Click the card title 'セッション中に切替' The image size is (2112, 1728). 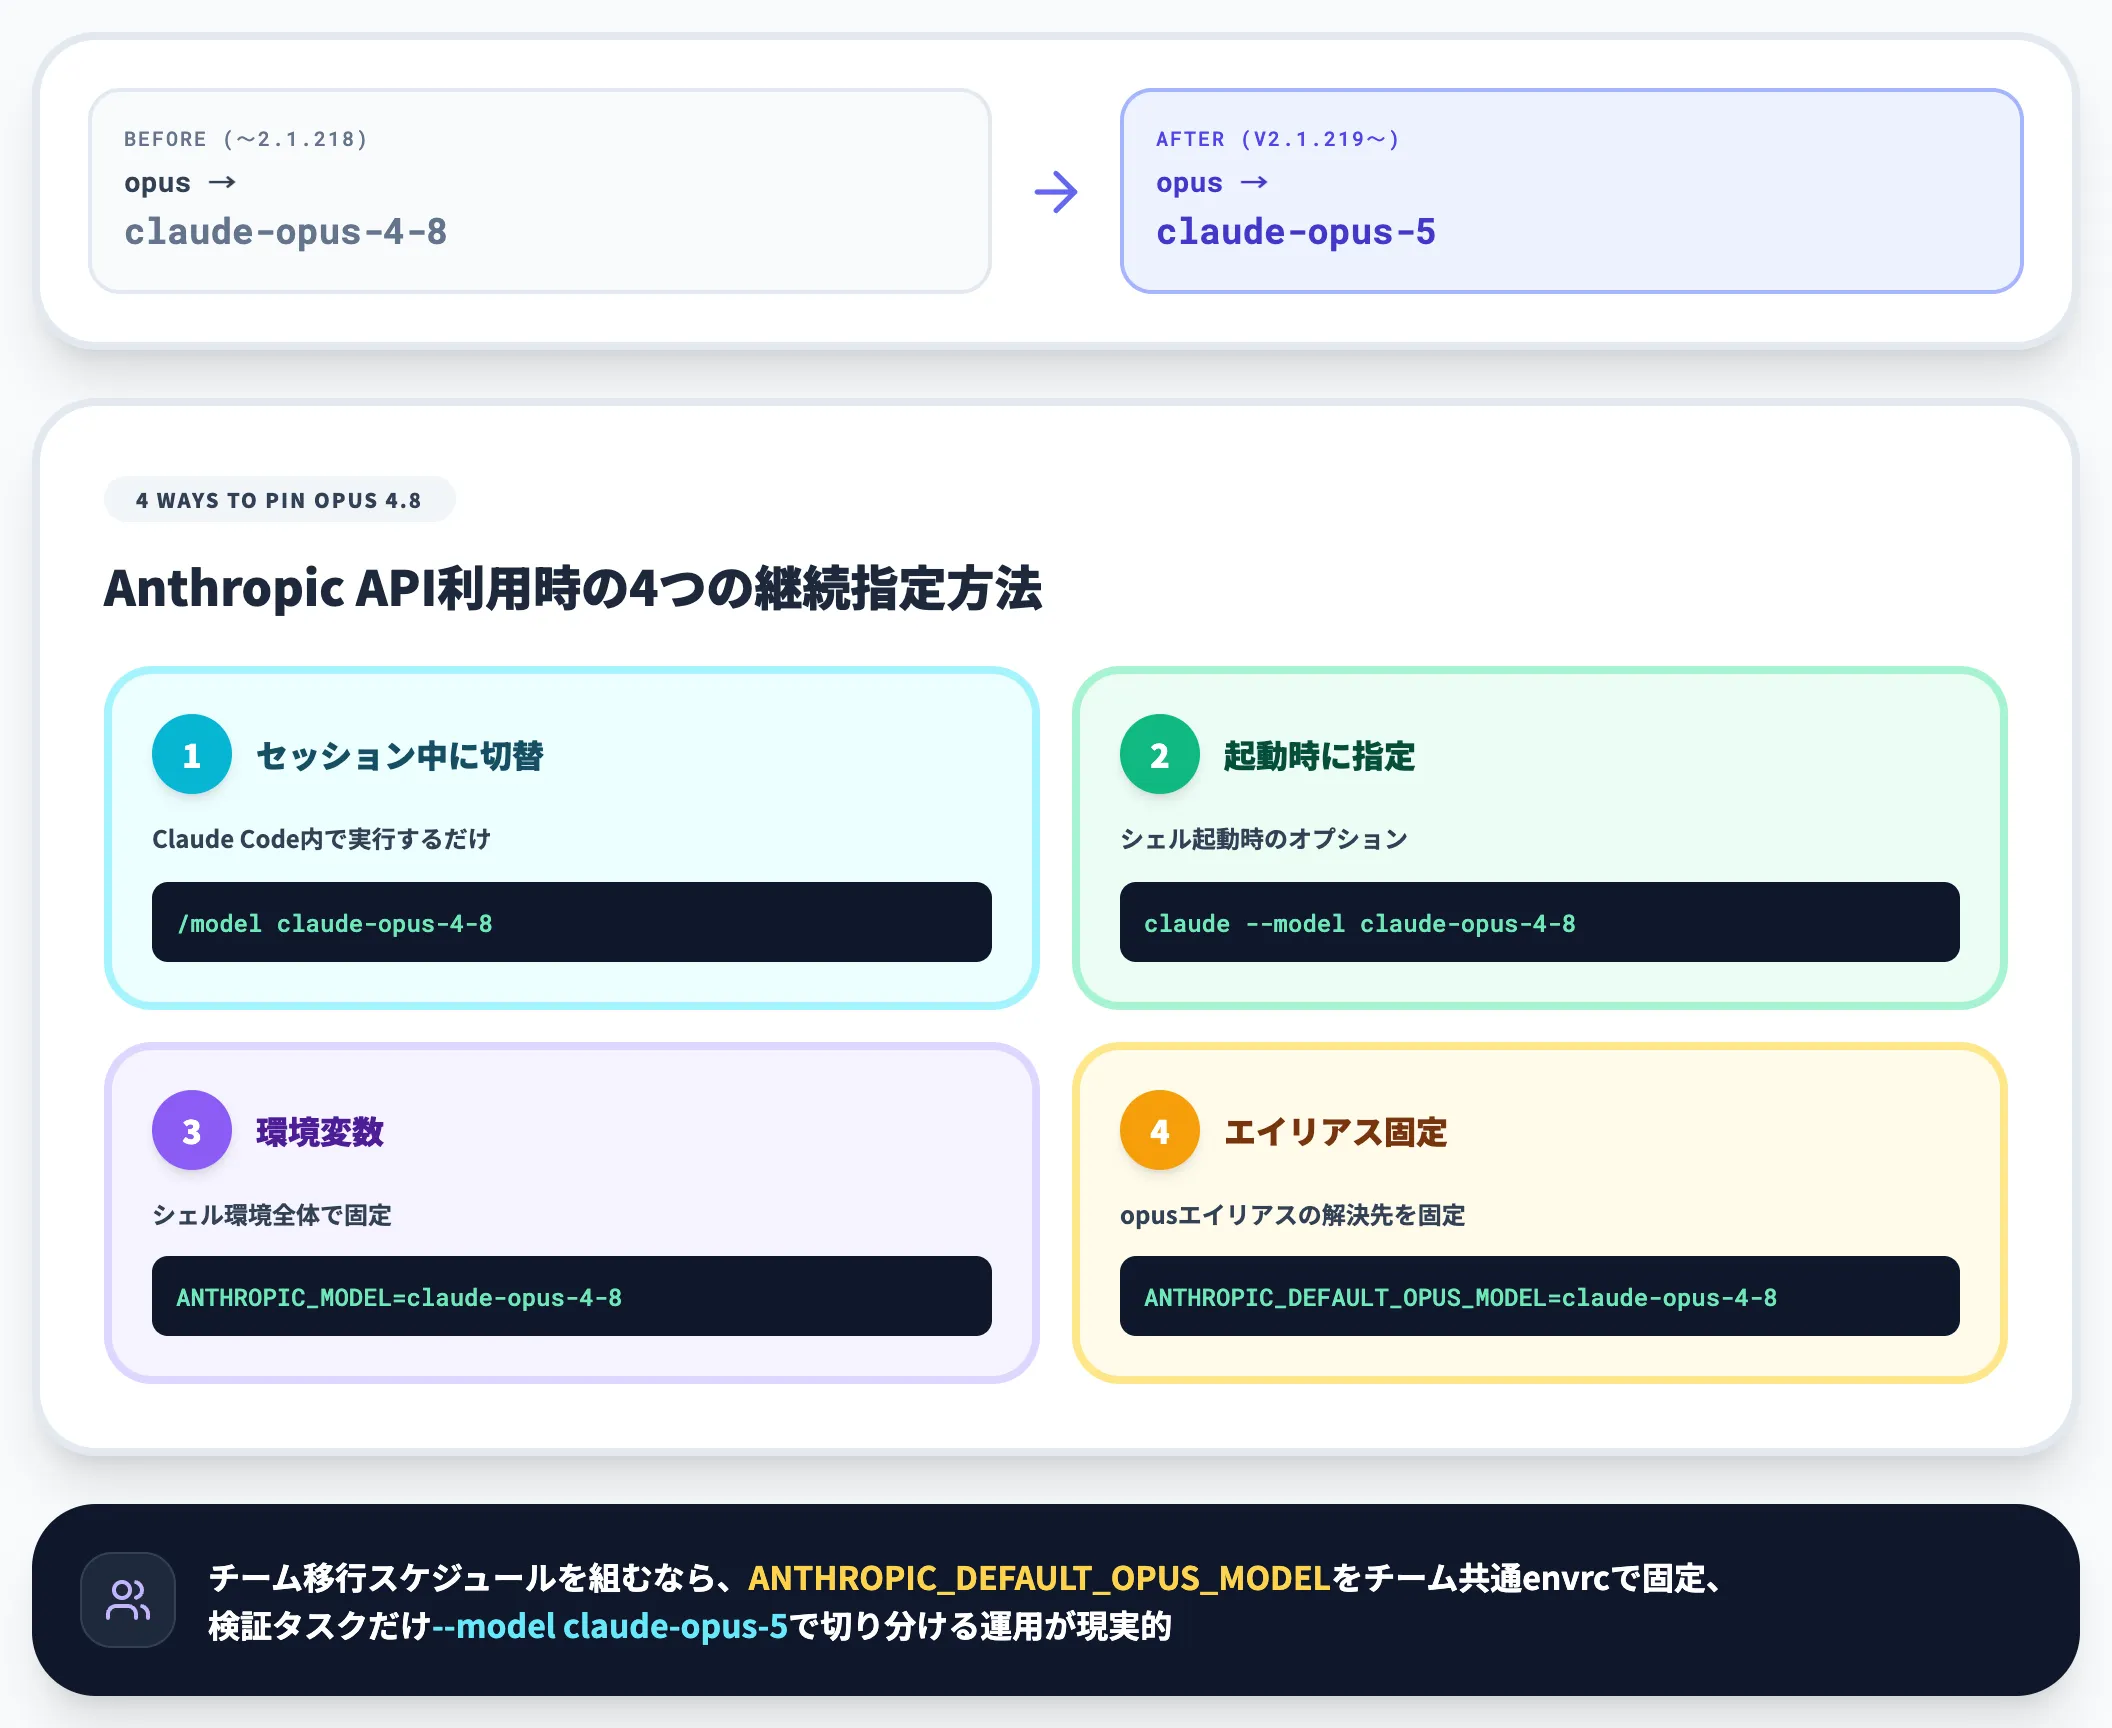click(x=400, y=756)
